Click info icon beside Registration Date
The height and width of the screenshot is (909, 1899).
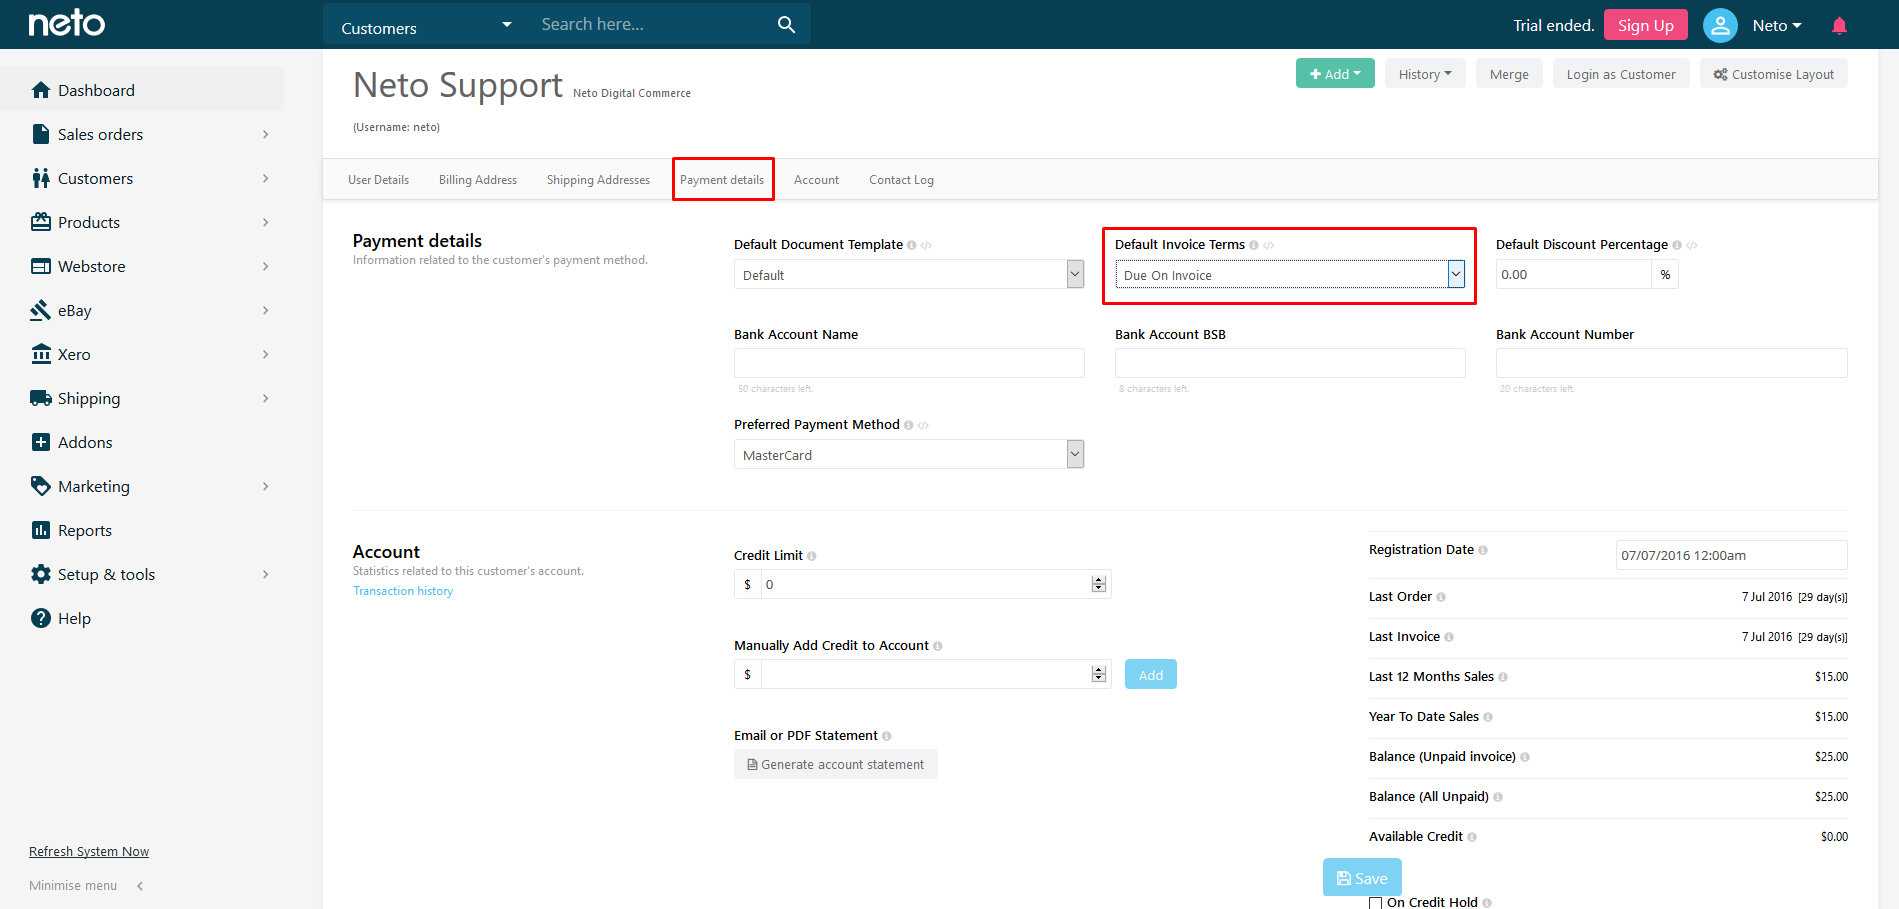point(1483,550)
